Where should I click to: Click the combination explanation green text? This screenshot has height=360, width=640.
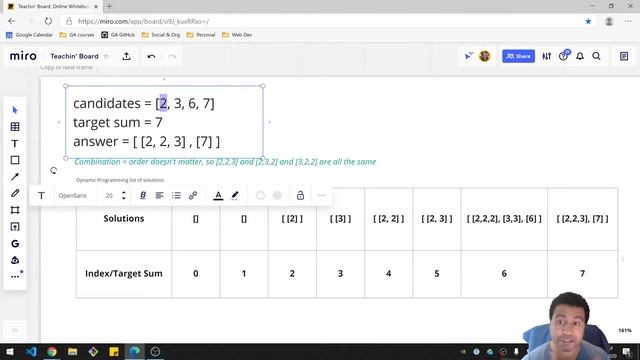(225, 162)
